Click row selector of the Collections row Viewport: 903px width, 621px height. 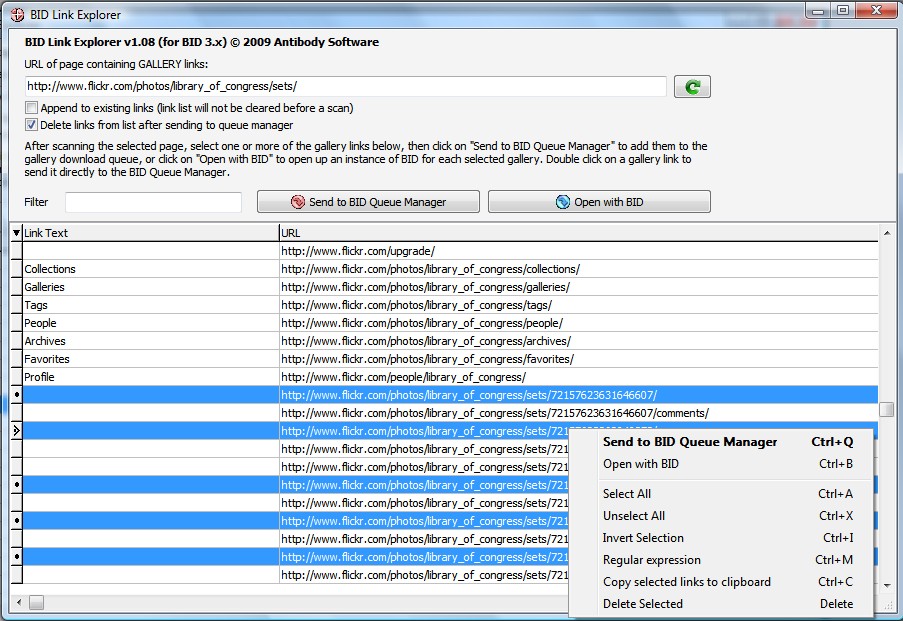pyautogui.click(x=16, y=269)
